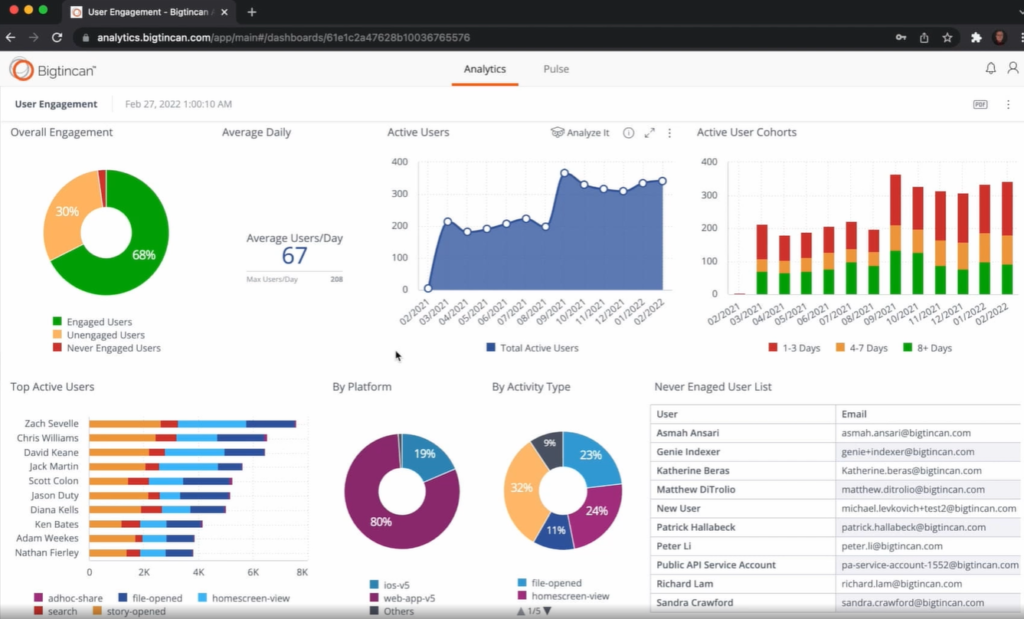Viewport: 1024px width, 619px height.
Task: Expand the Active Users chart to fullscreen
Action: pos(648,132)
